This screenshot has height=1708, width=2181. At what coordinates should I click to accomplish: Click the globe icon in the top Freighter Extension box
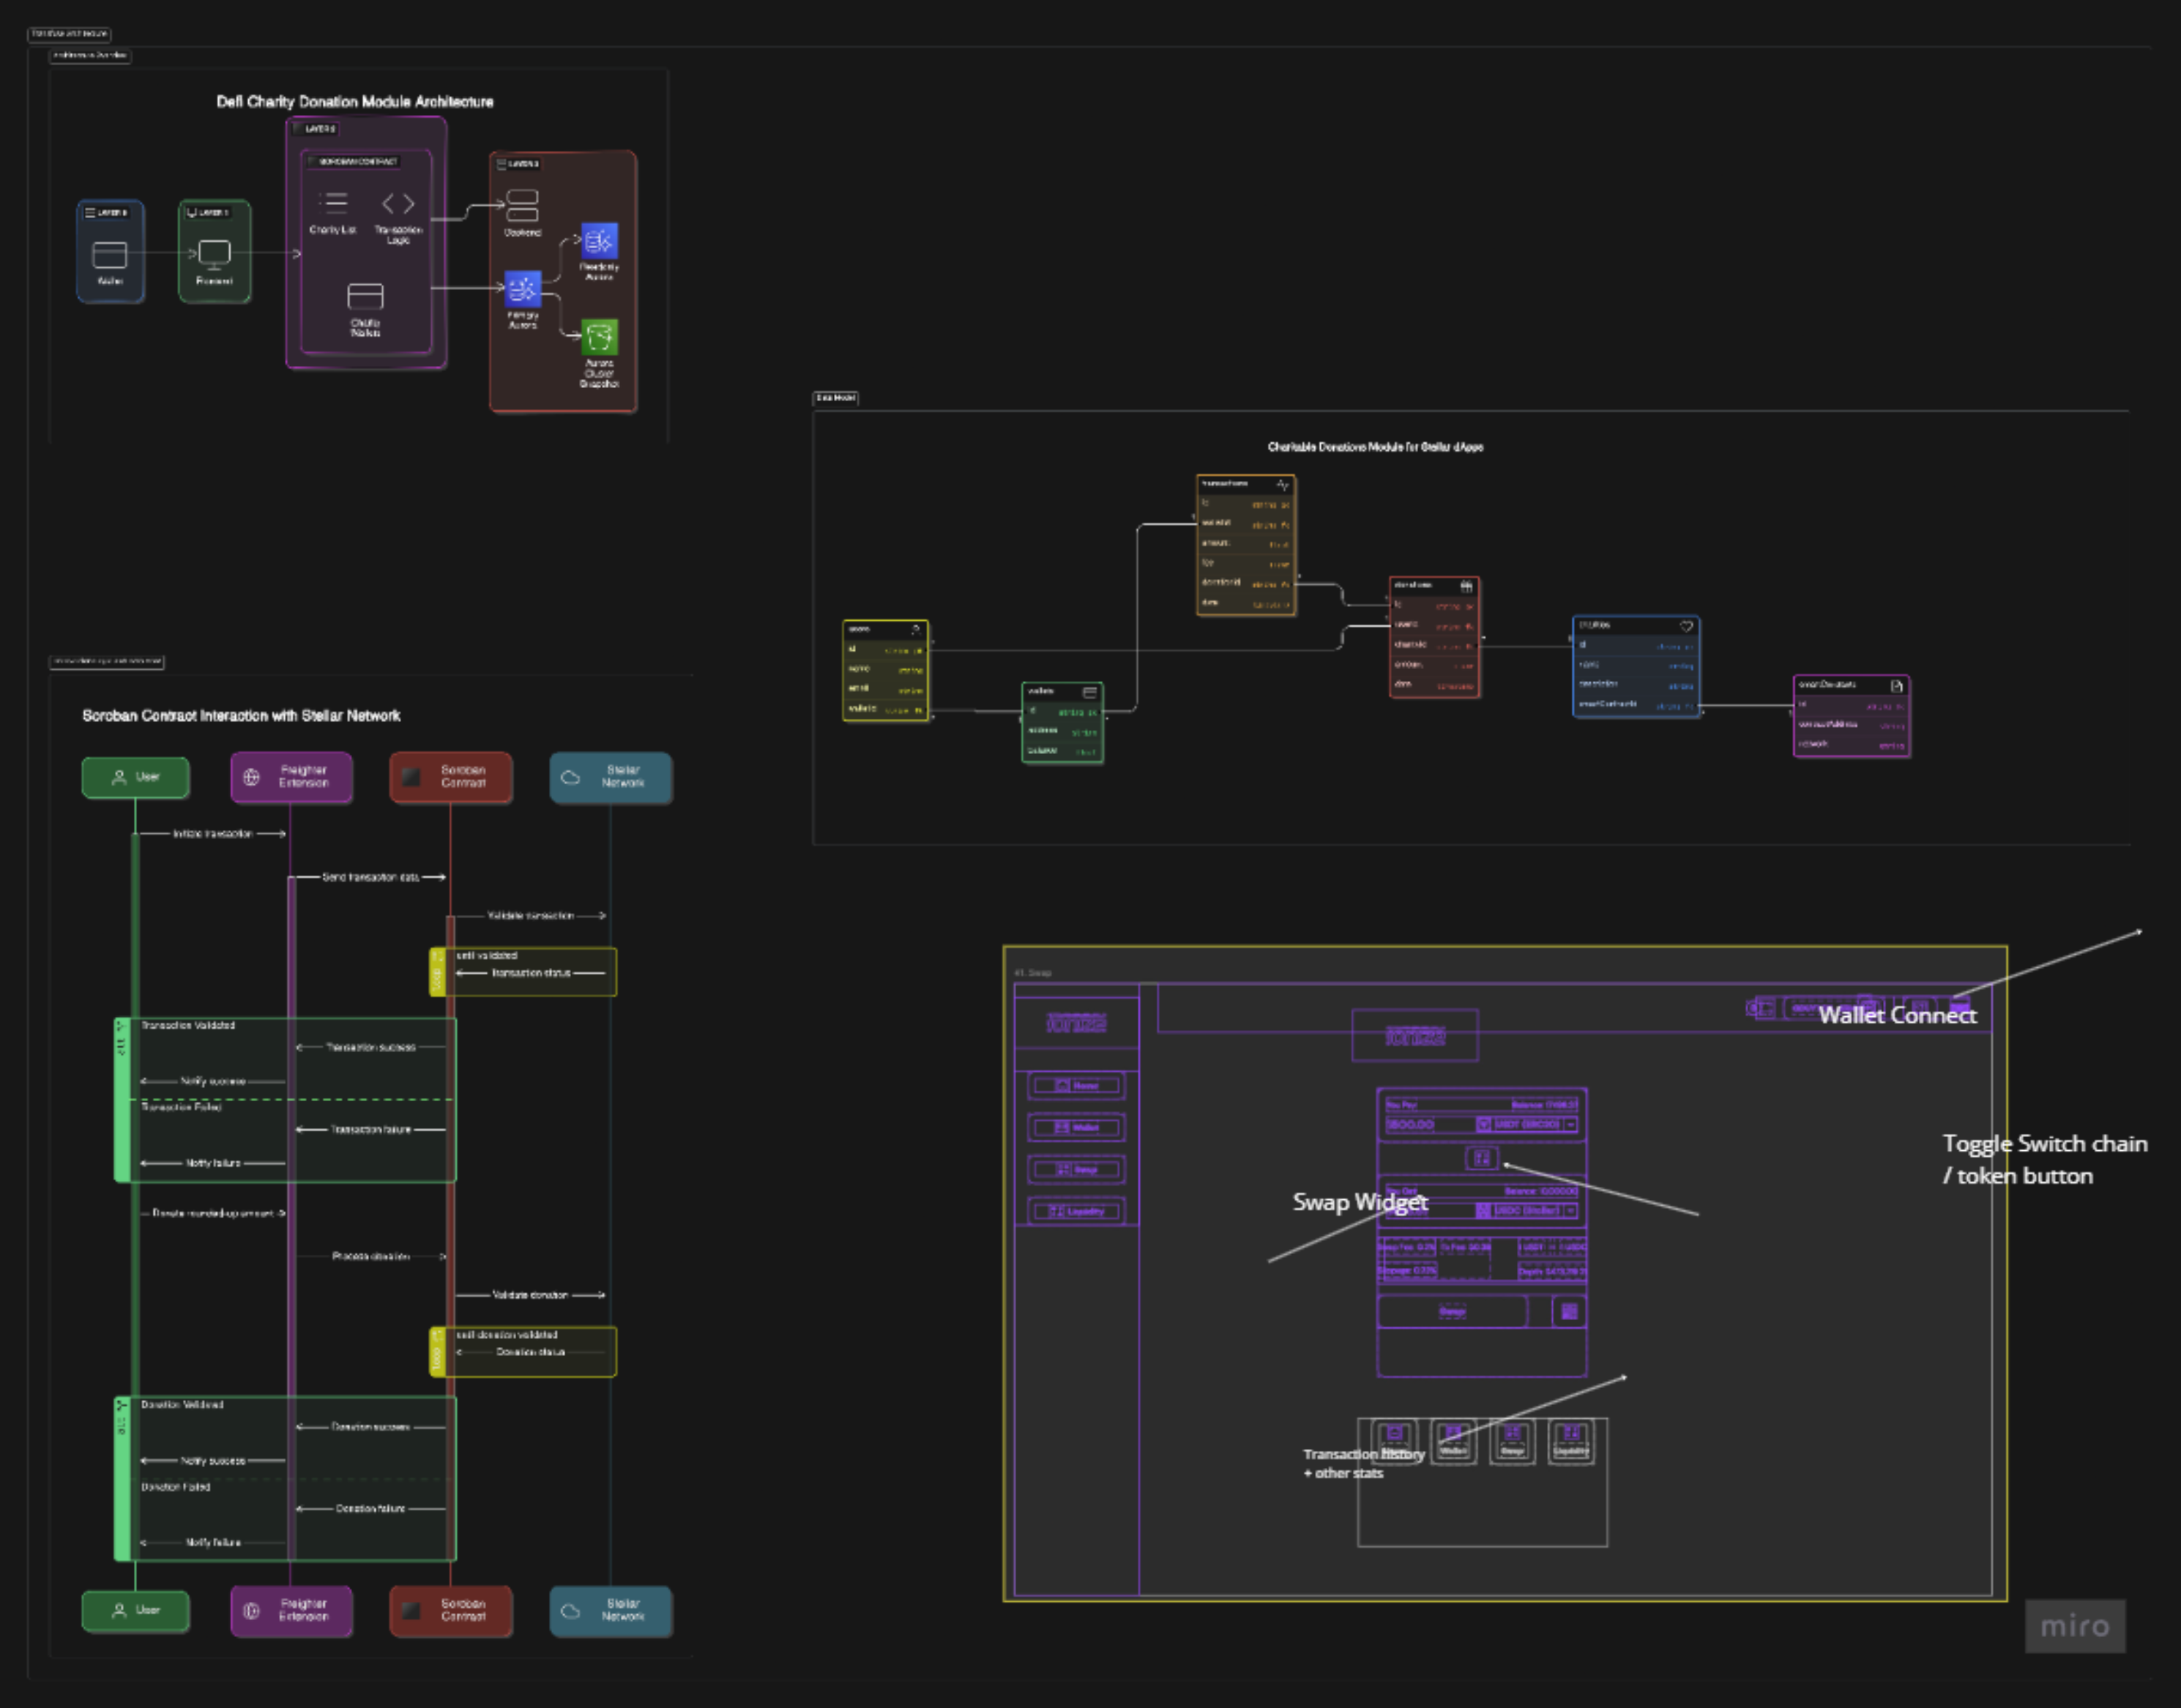pyautogui.click(x=251, y=777)
